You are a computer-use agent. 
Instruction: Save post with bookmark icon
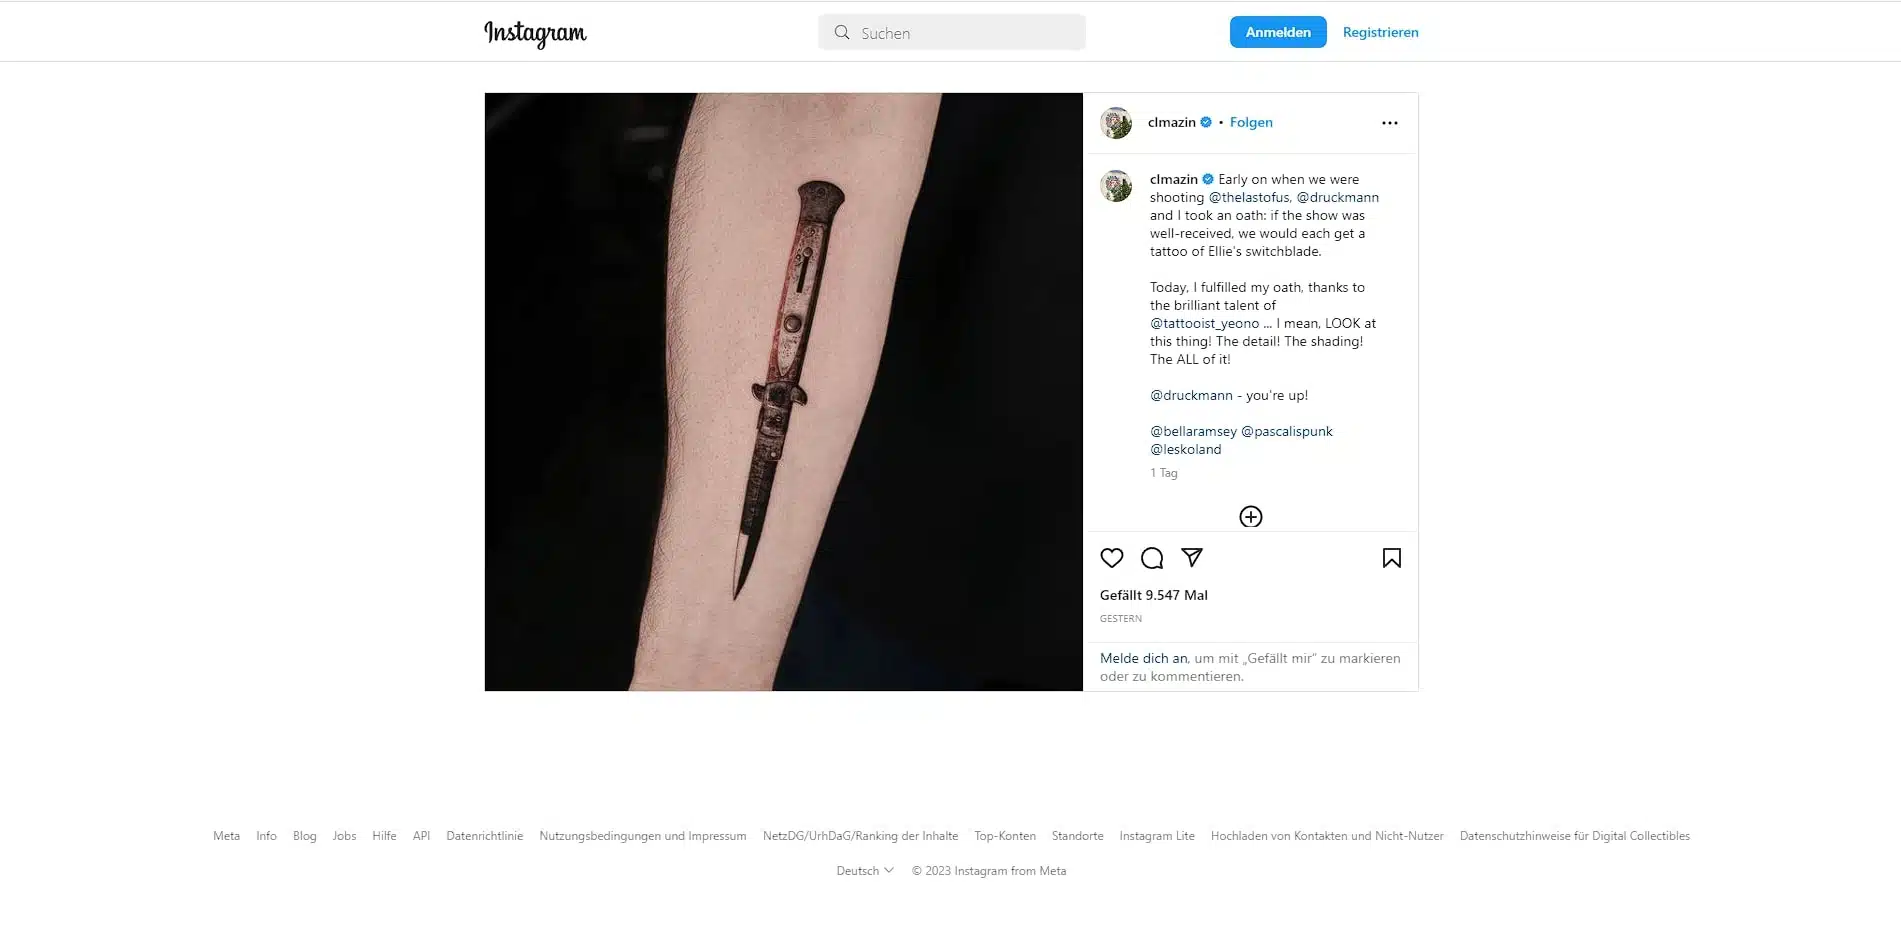1391,558
